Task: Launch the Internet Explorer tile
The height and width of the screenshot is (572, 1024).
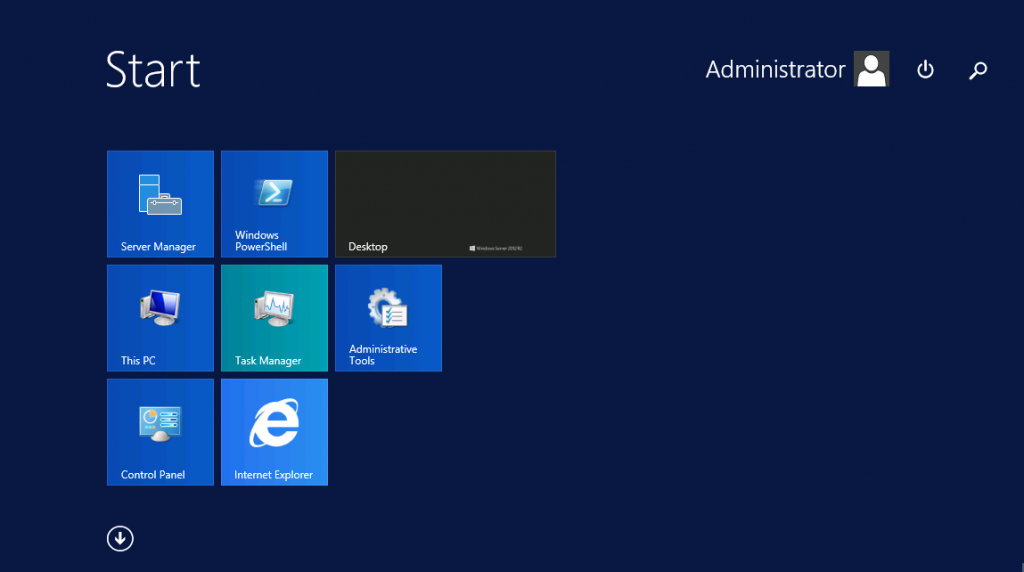Action: [274, 432]
